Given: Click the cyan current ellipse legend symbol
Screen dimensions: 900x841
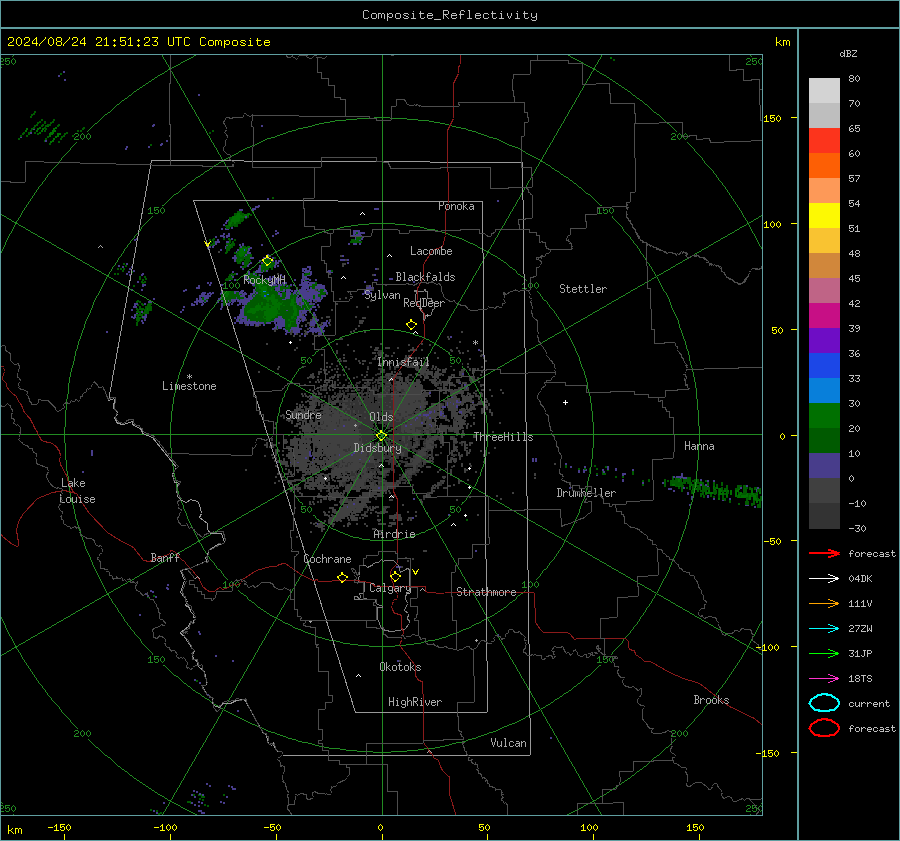Looking at the screenshot, I should pyautogui.click(x=824, y=703).
